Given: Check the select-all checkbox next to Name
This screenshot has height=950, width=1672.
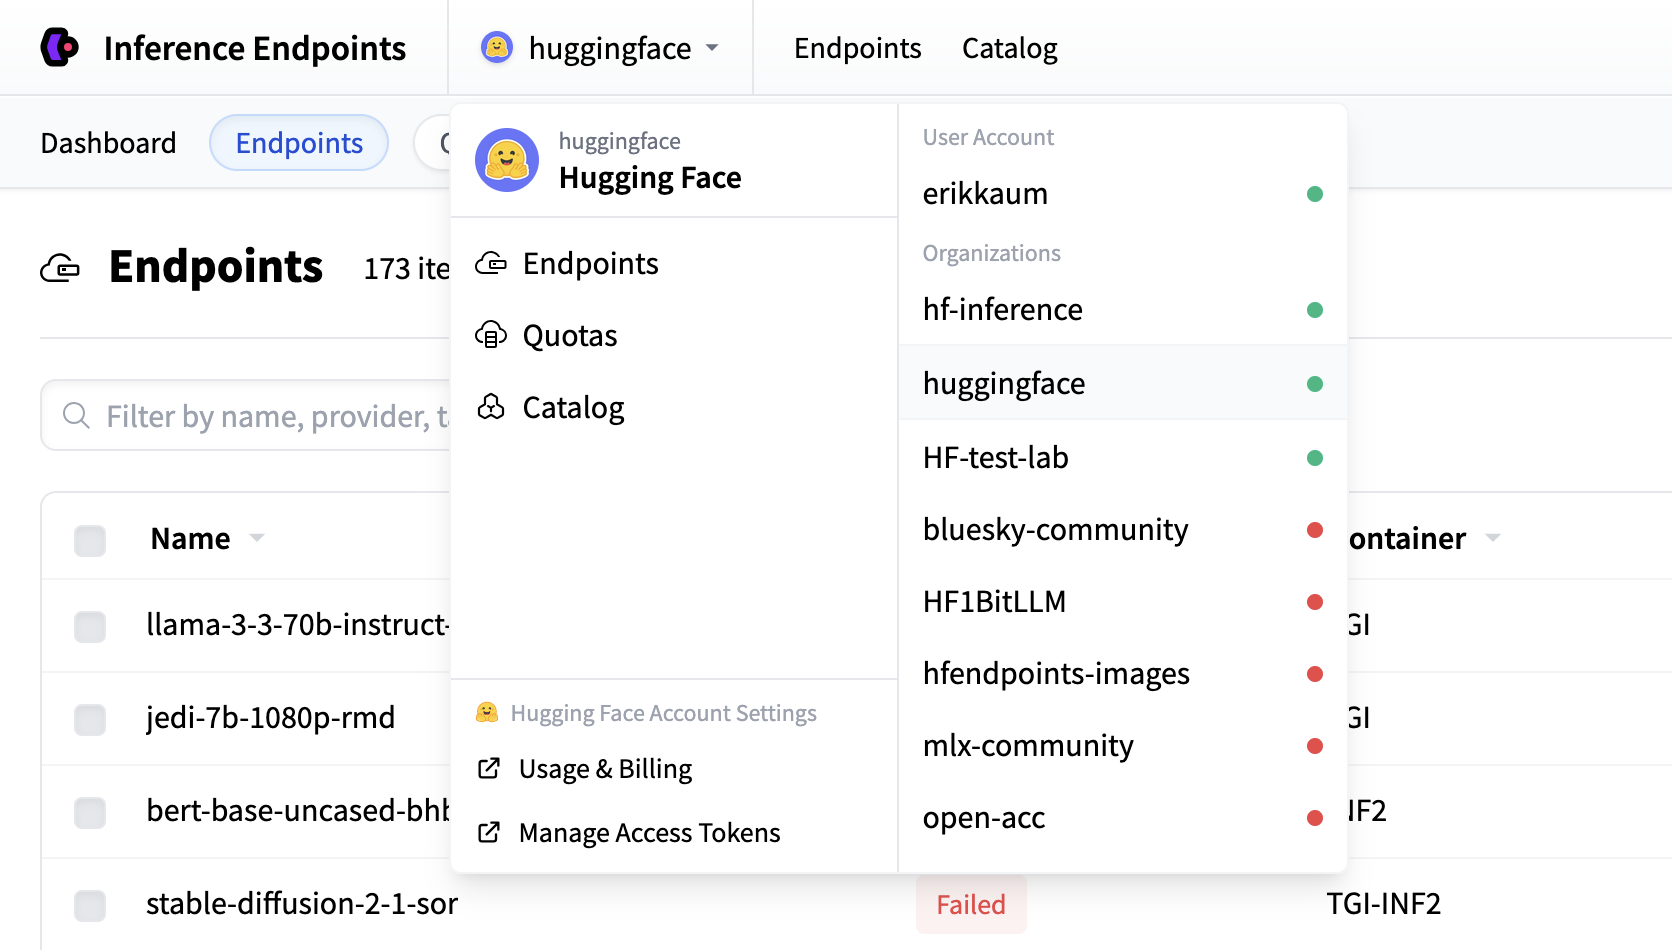Looking at the screenshot, I should 90,540.
